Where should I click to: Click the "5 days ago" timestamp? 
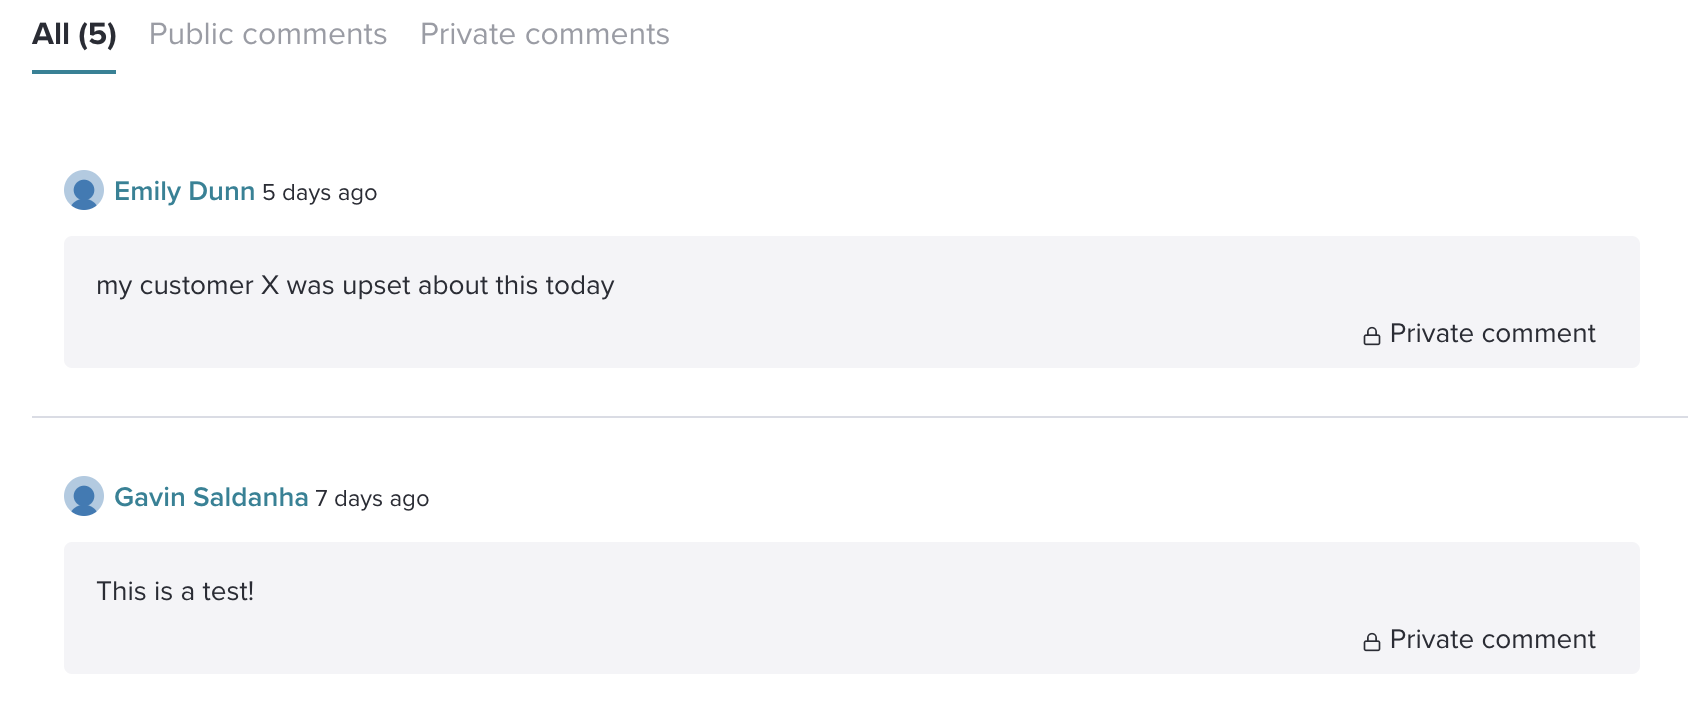point(320,192)
